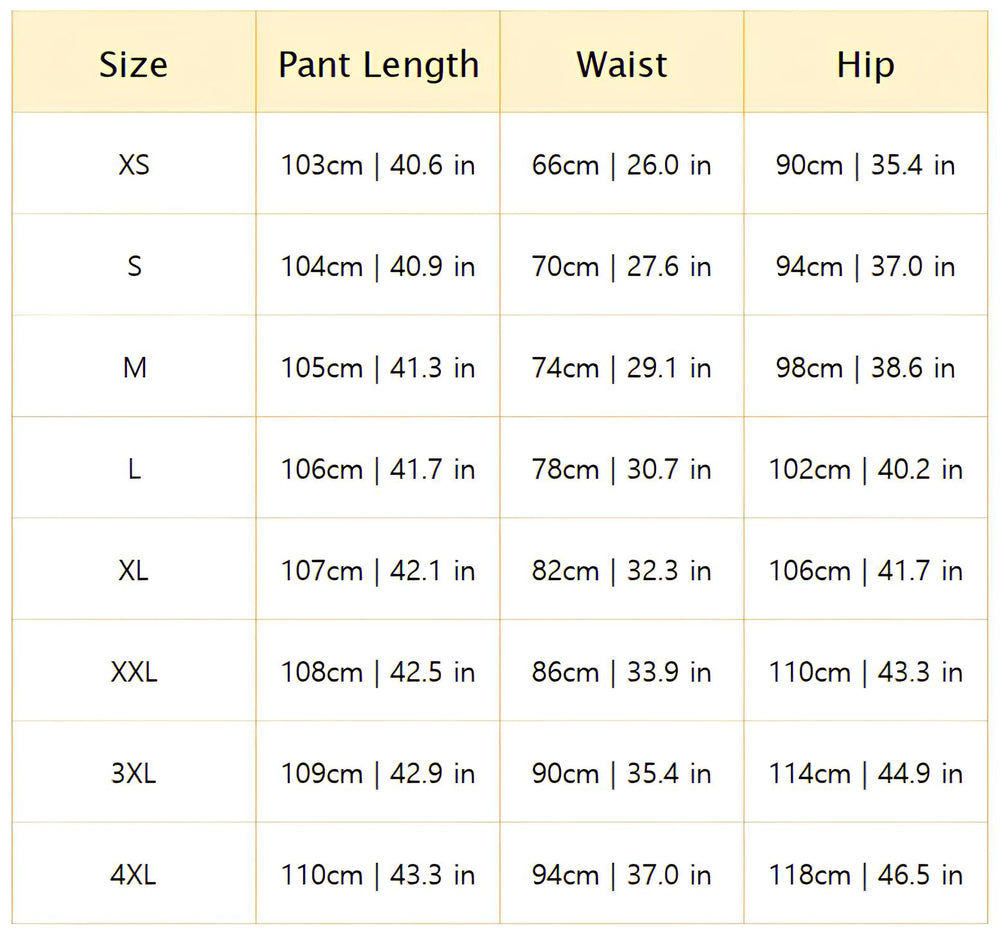Click the Size column header
Image resolution: width=1000 pixels, height=932 pixels.
coord(133,65)
